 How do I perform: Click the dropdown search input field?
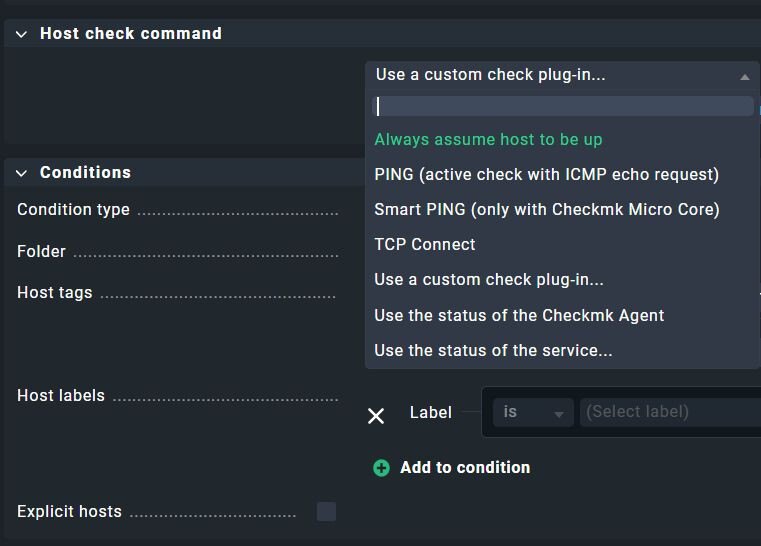(x=563, y=107)
